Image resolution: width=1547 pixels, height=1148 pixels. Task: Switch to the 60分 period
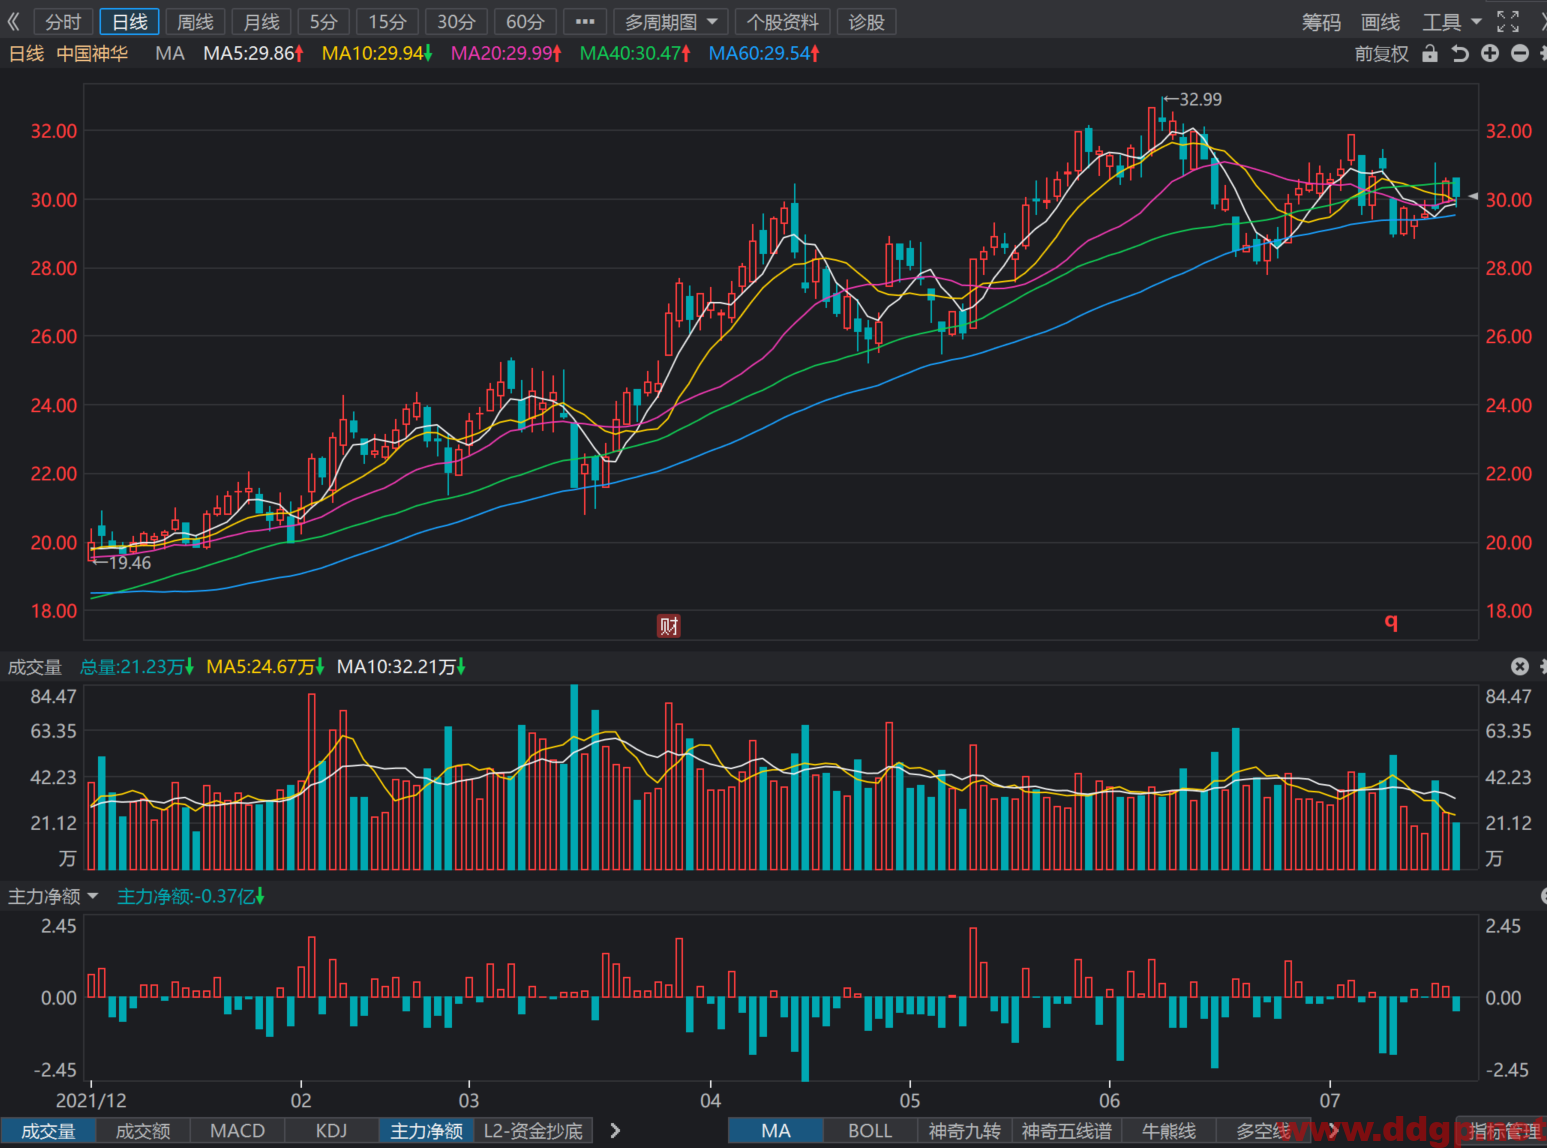pos(525,22)
